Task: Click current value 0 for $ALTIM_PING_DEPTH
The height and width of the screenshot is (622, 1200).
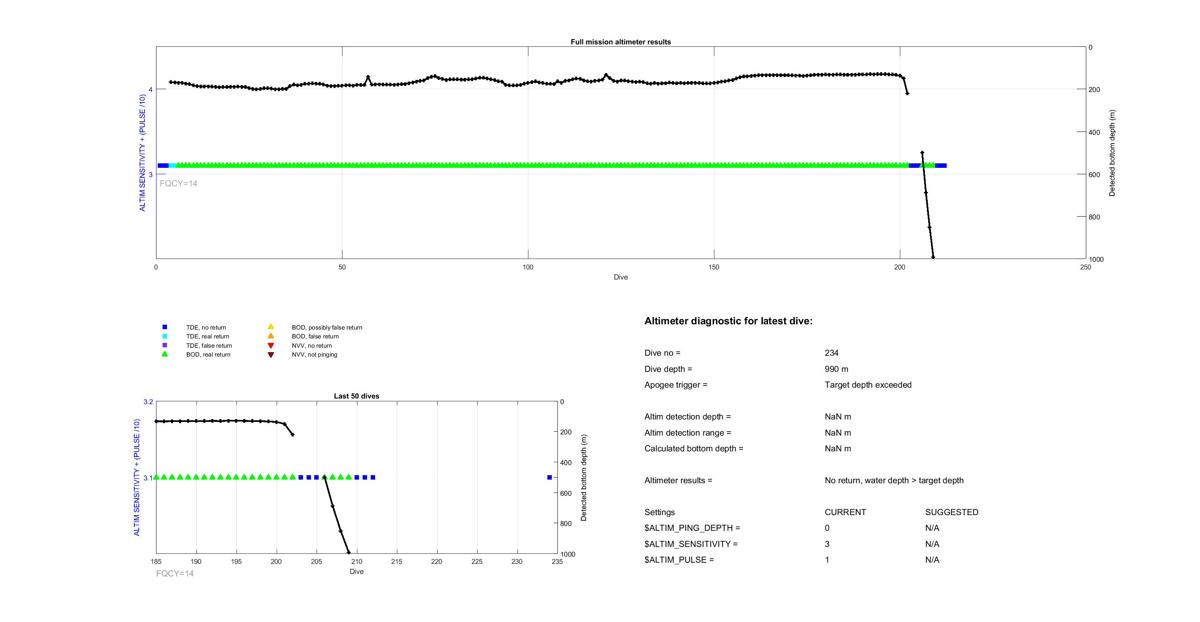Action: (828, 528)
